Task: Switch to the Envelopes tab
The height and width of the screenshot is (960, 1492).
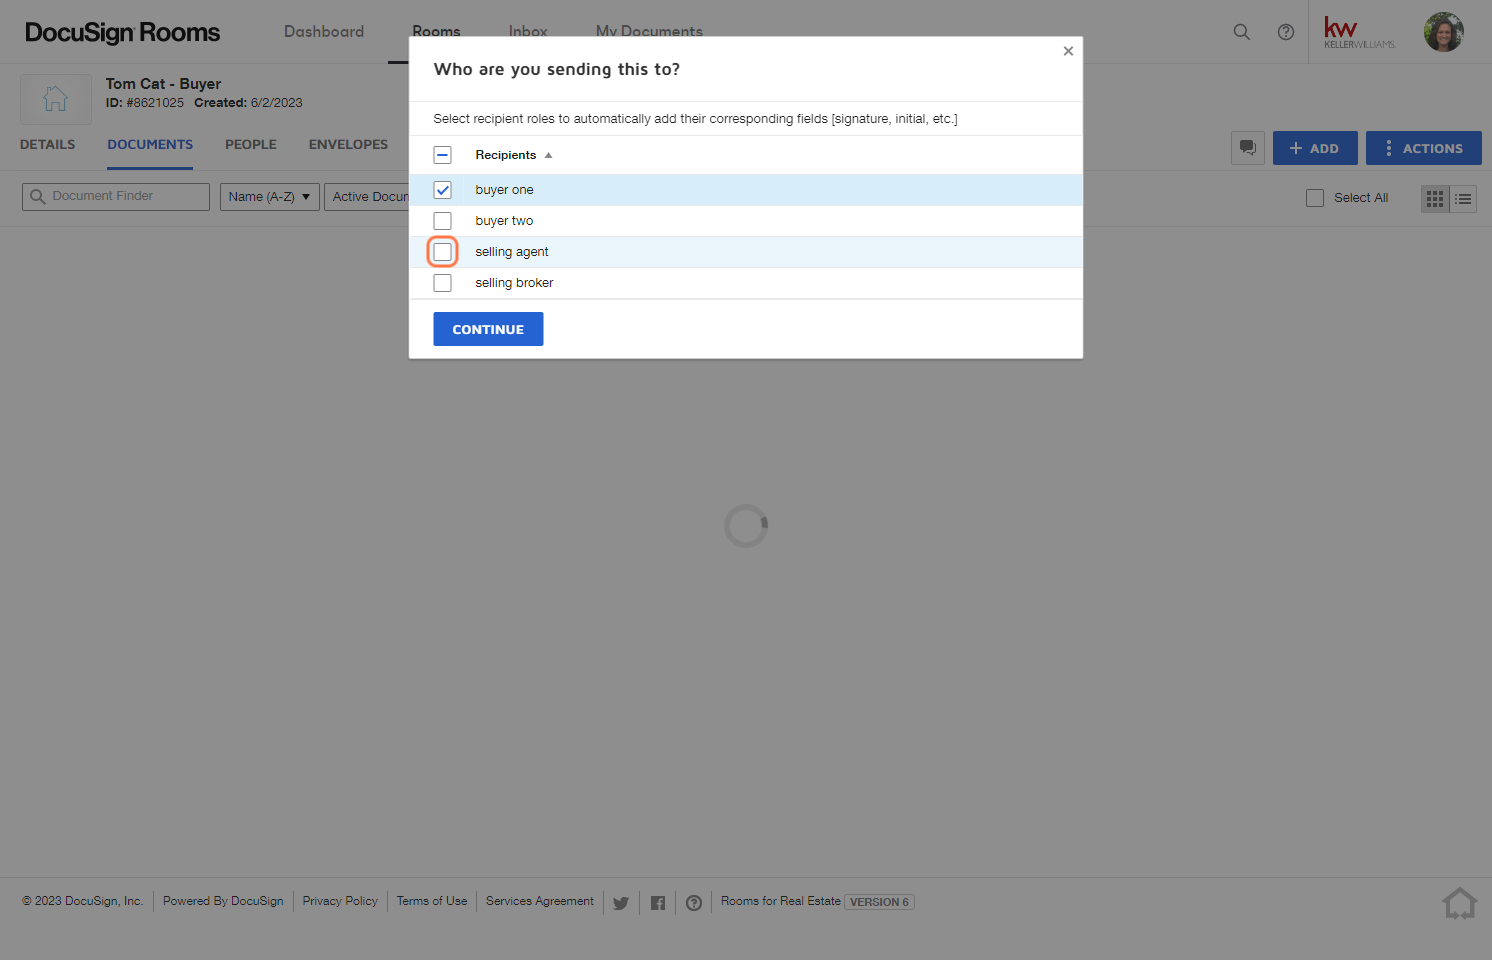Action: click(x=348, y=145)
